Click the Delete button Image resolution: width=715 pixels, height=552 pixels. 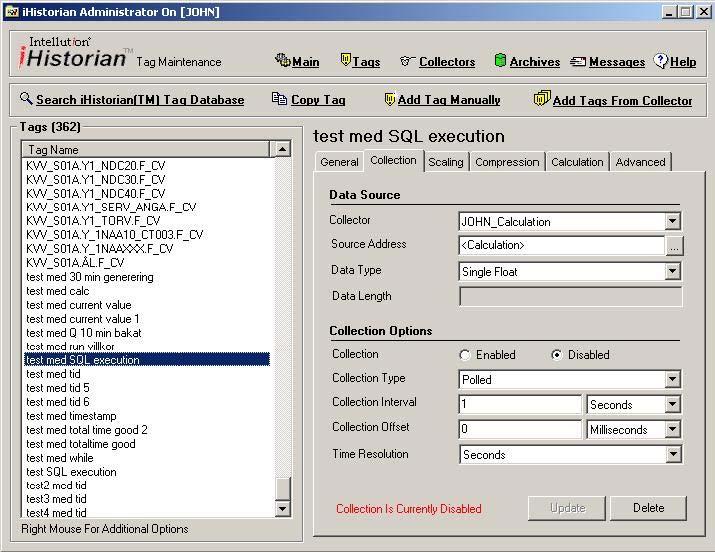click(x=648, y=508)
